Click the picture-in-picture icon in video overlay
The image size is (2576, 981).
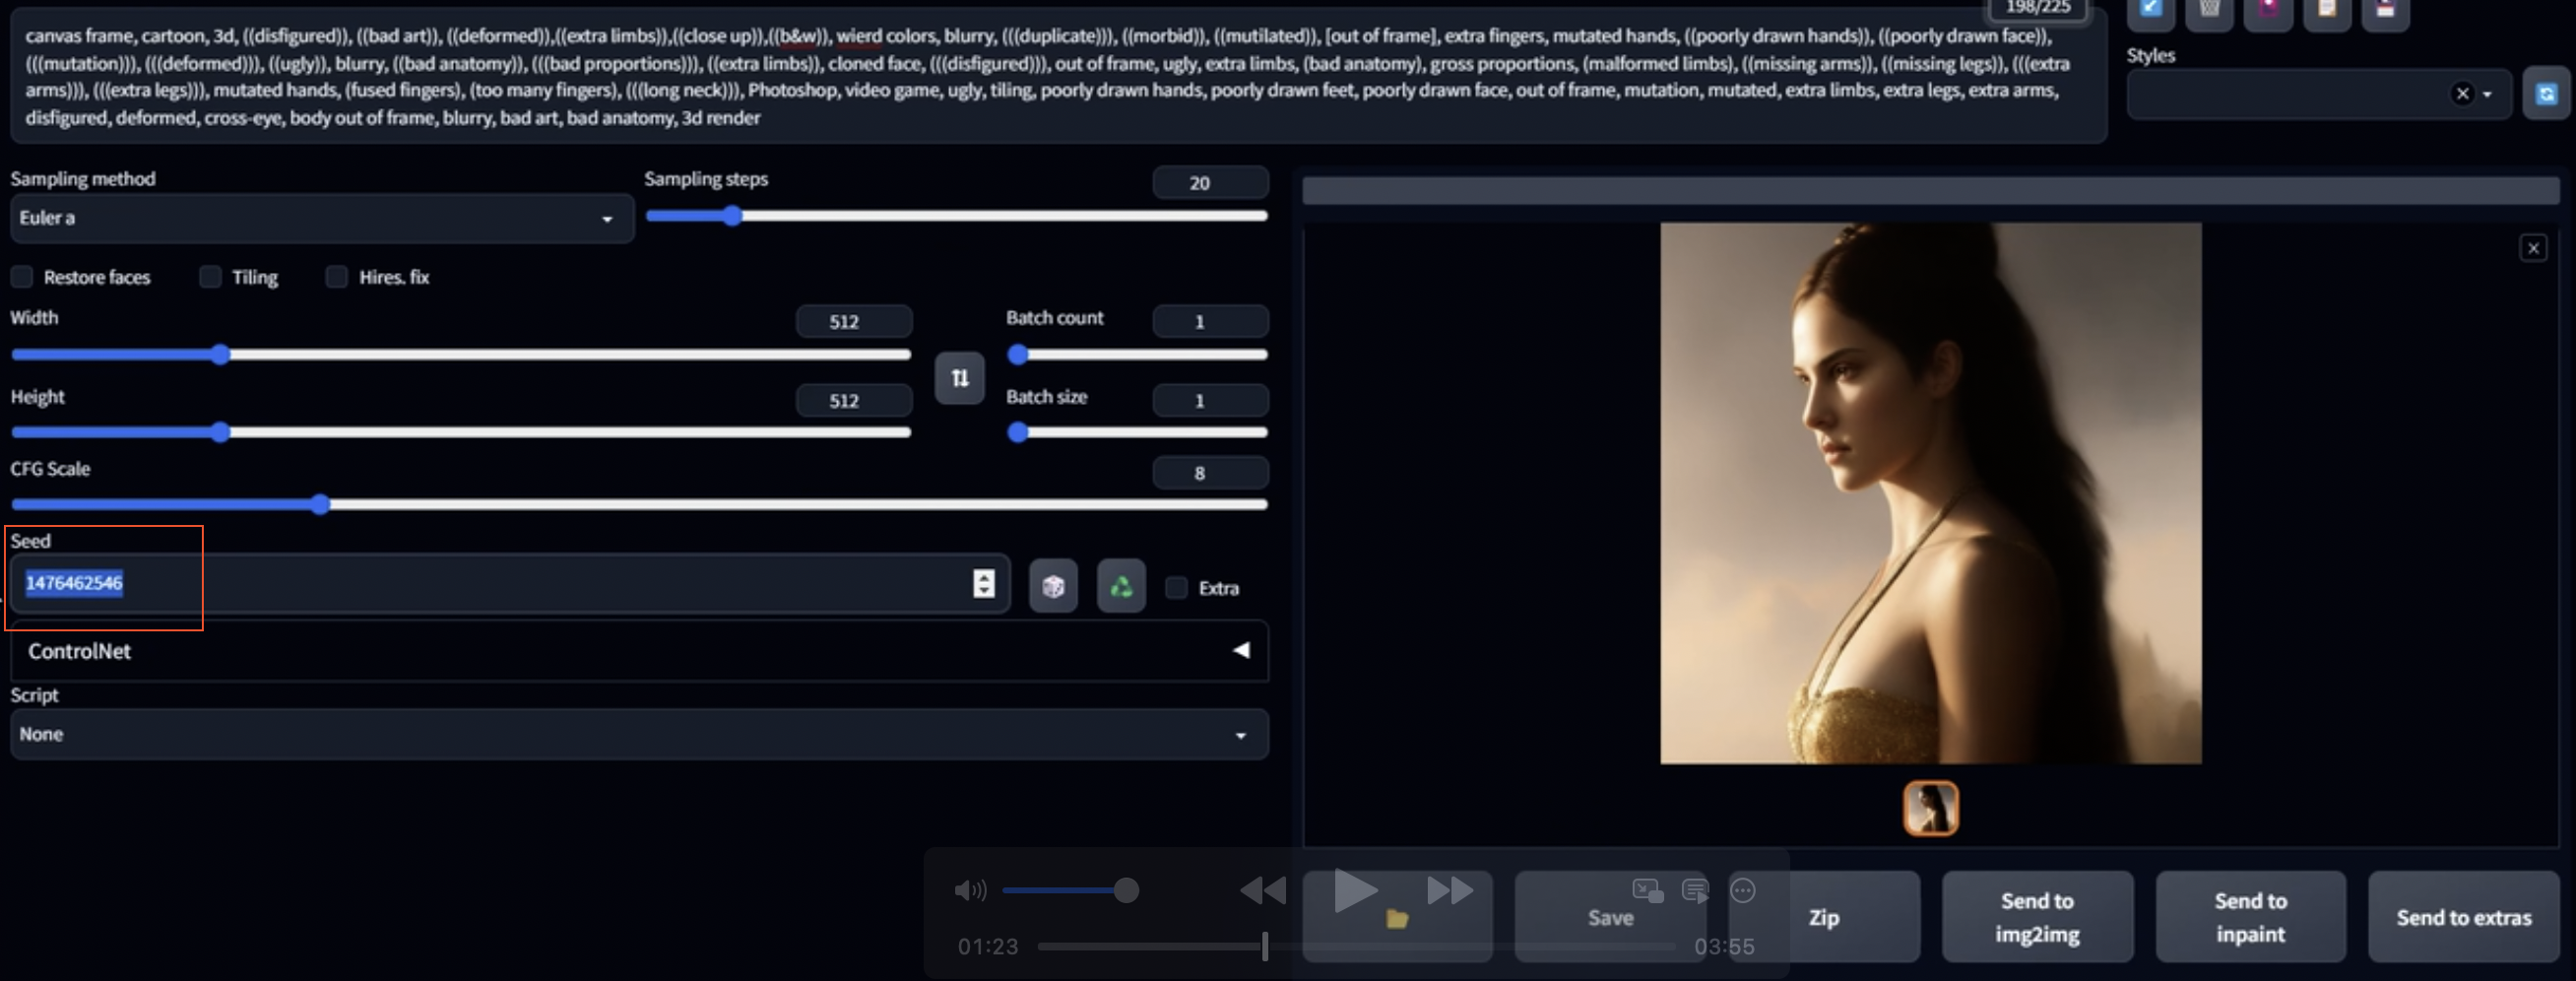click(1647, 890)
